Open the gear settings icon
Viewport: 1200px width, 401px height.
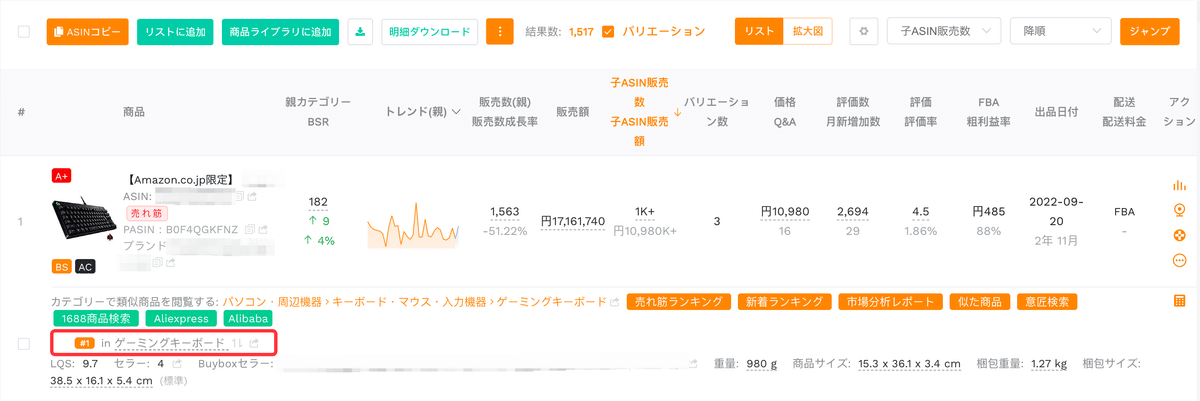[x=863, y=32]
